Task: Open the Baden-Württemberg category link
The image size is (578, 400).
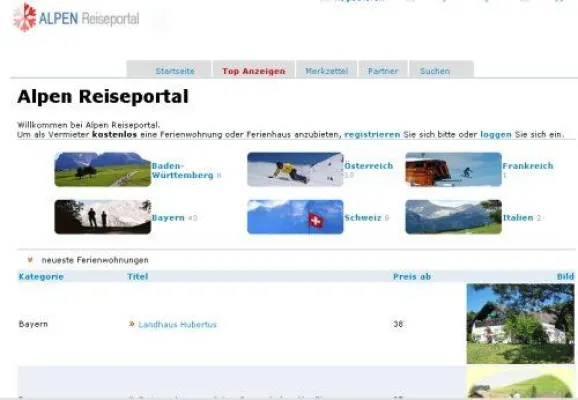Action: pyautogui.click(x=182, y=170)
